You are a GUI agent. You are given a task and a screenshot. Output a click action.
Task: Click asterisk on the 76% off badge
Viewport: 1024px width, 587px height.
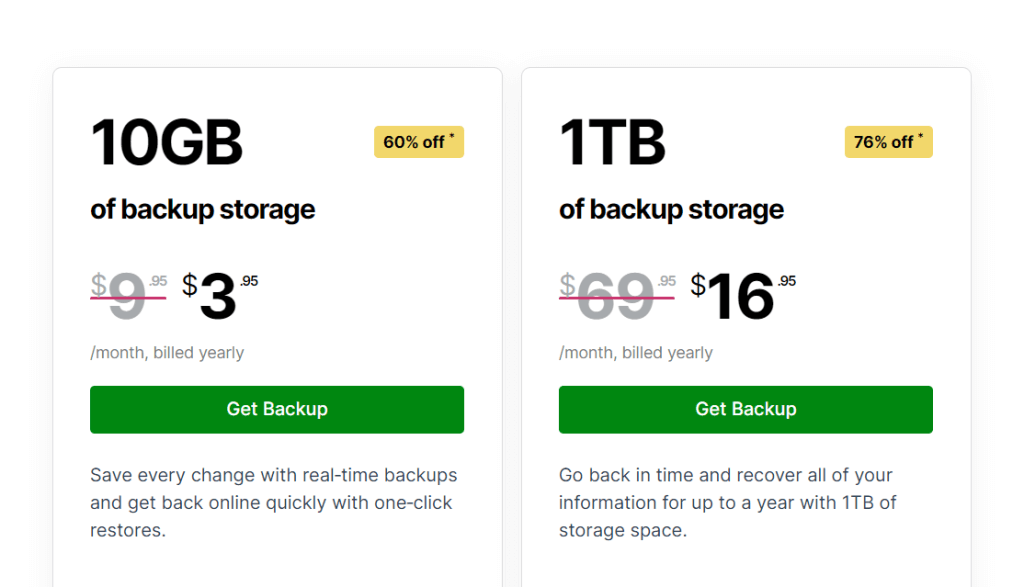click(921, 136)
